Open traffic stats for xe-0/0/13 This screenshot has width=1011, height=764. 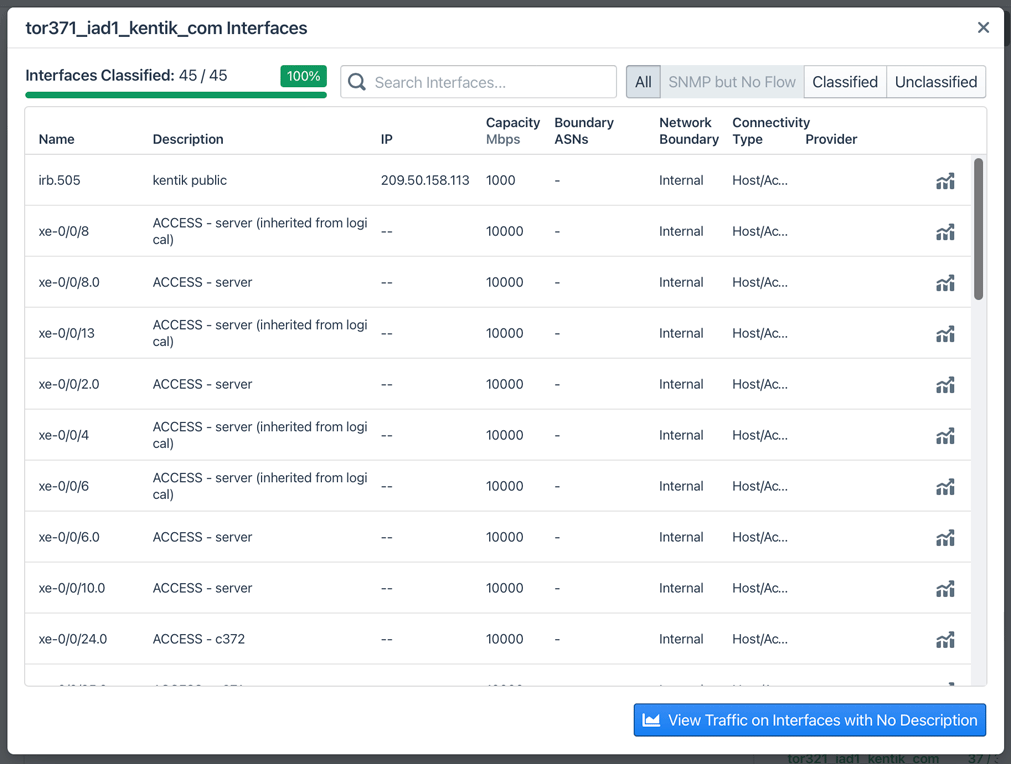[x=945, y=333]
